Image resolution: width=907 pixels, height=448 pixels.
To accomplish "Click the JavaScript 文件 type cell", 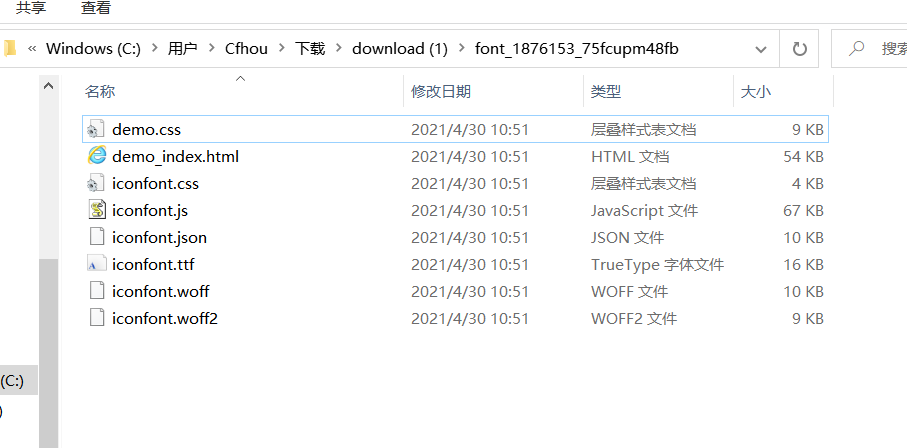I will (644, 210).
